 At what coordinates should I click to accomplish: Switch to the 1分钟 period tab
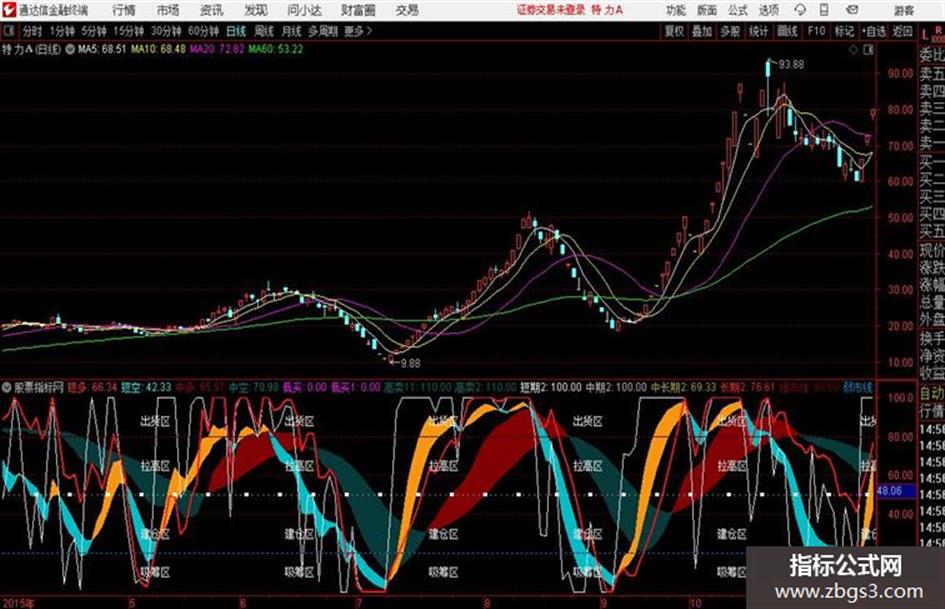pyautogui.click(x=62, y=31)
